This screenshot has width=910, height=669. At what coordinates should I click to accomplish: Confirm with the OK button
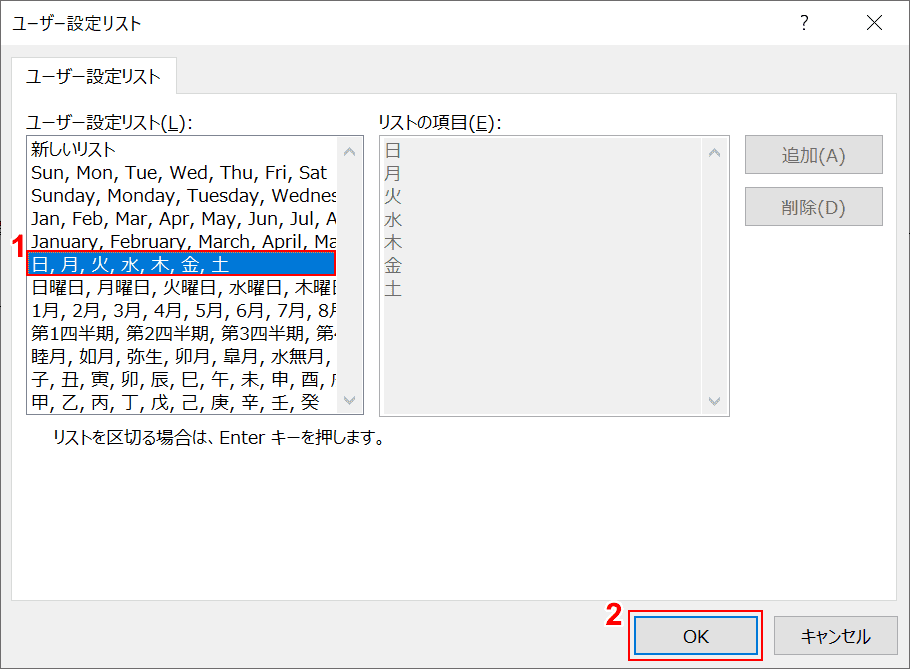[x=695, y=636]
